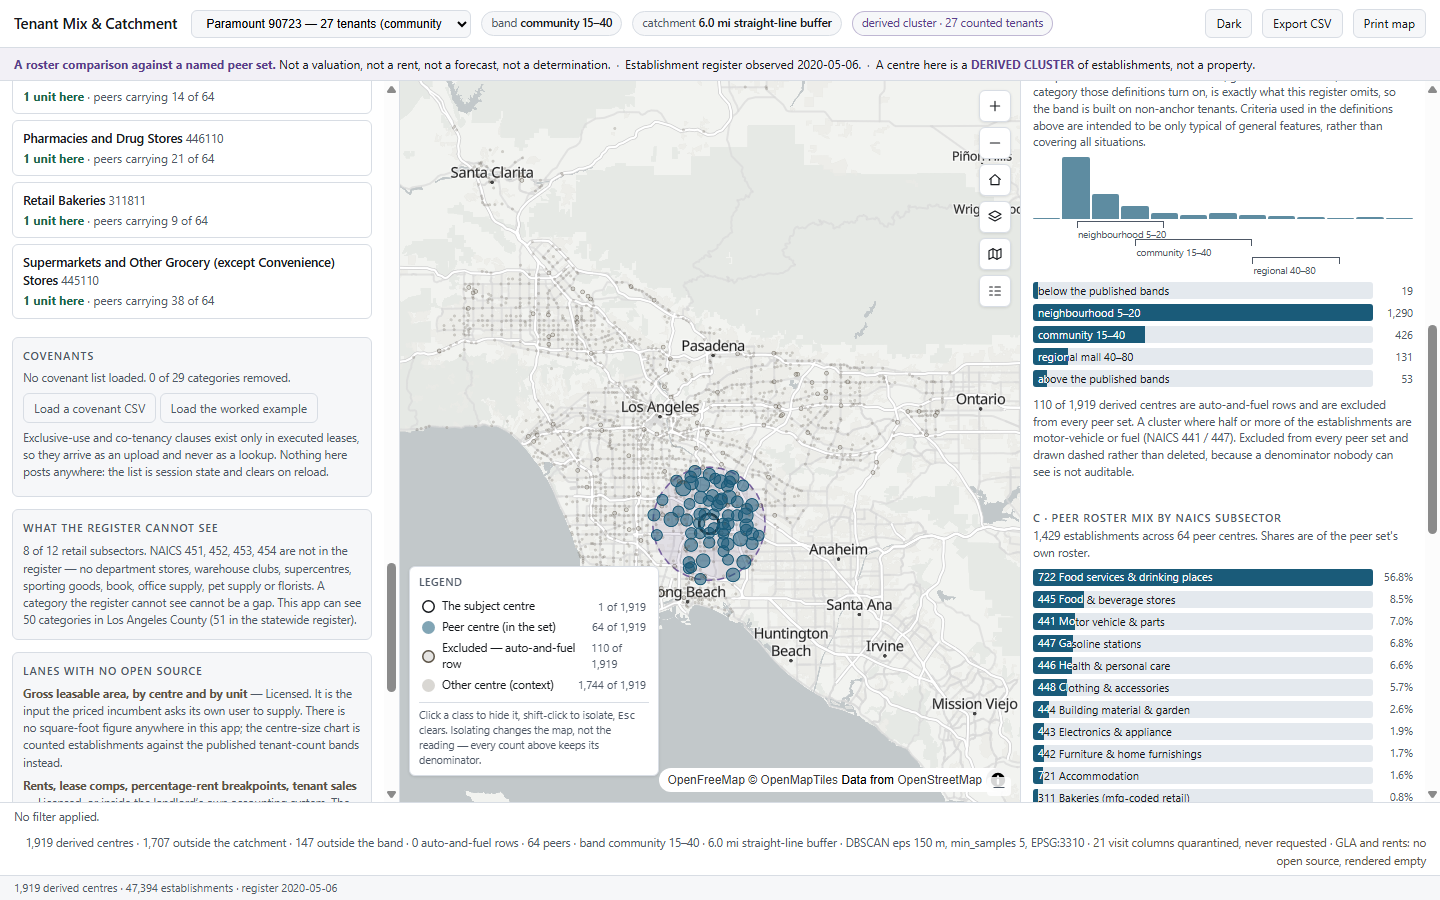Zoom in on the catchment map
Screen dimensions: 1440x900
pos(994,106)
